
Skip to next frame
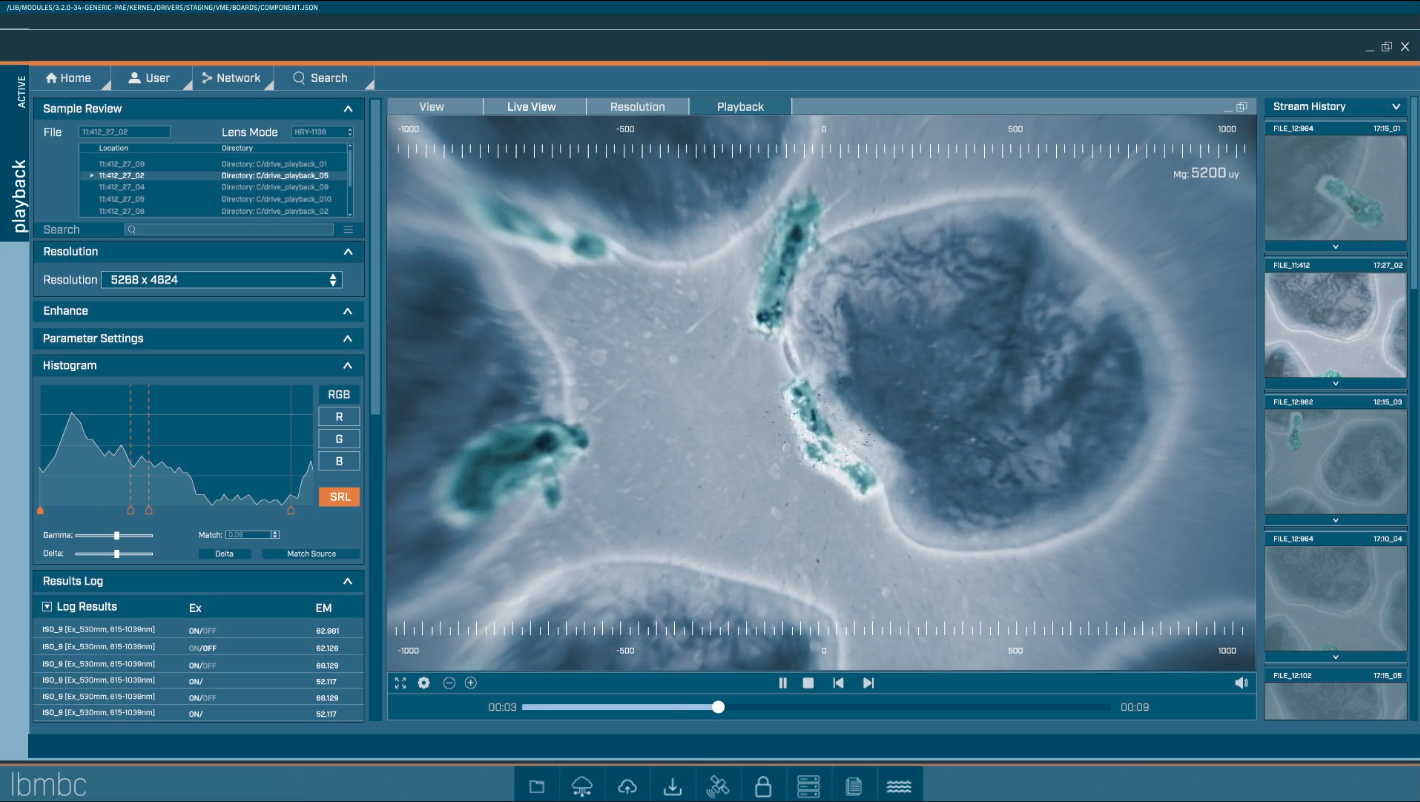click(x=868, y=683)
